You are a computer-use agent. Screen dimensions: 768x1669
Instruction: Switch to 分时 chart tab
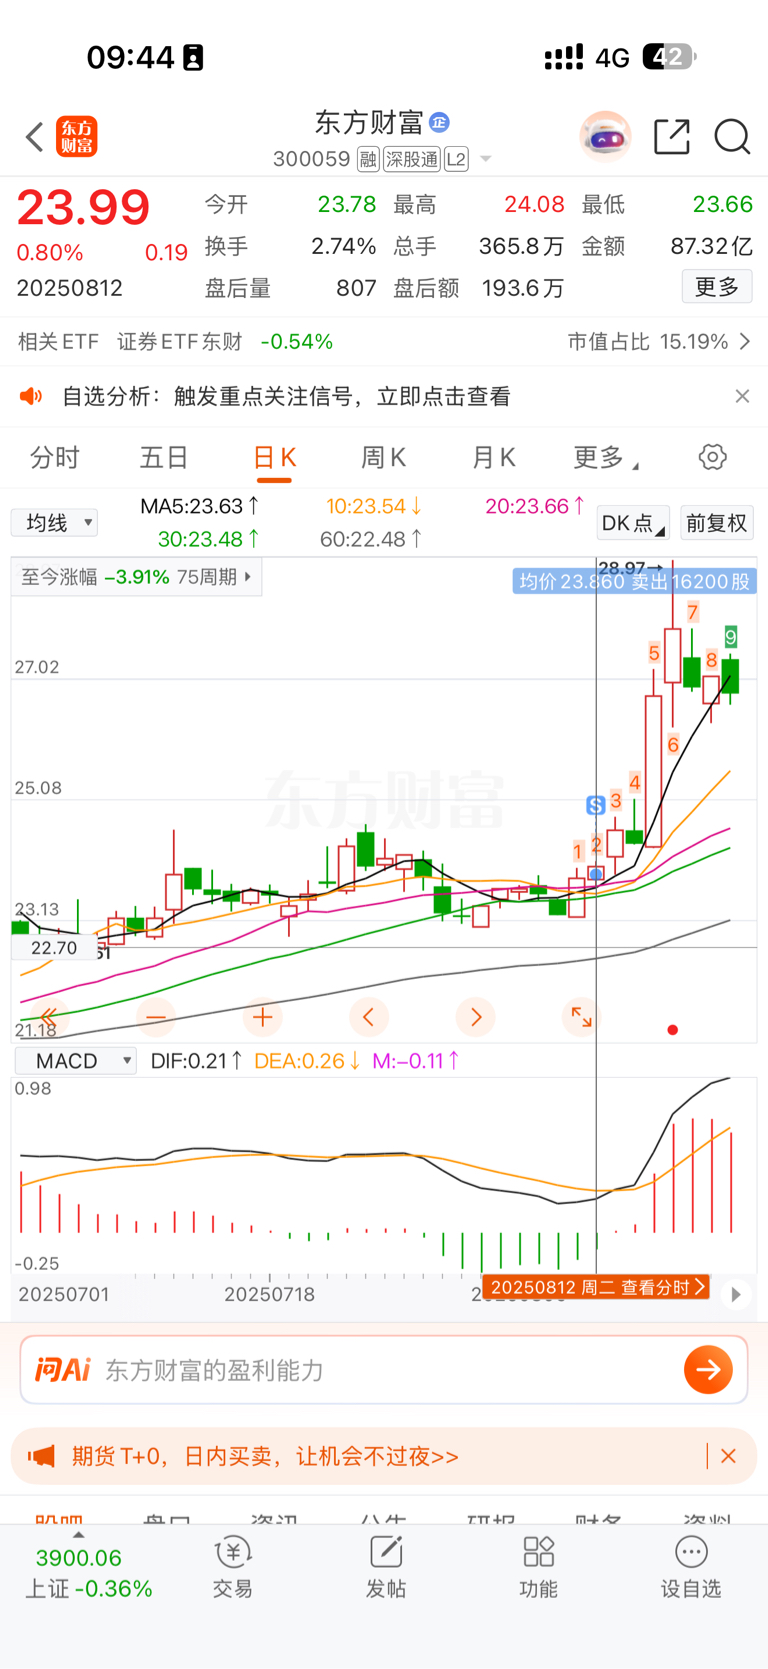point(54,458)
